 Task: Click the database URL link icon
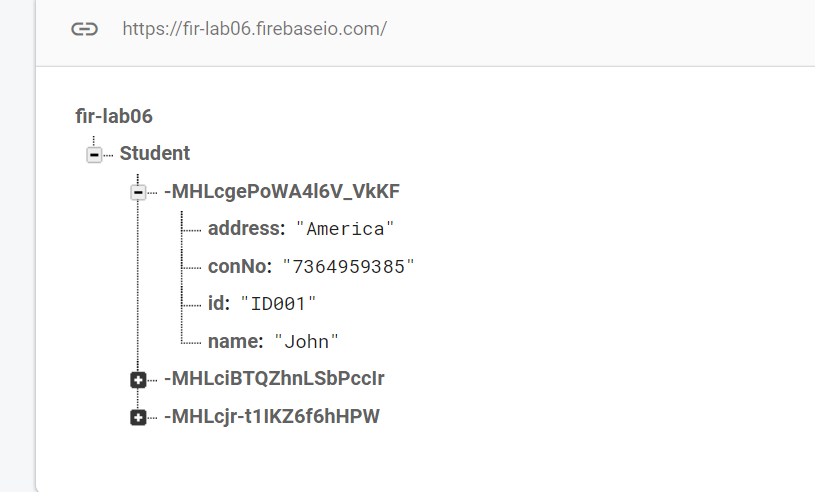84,29
